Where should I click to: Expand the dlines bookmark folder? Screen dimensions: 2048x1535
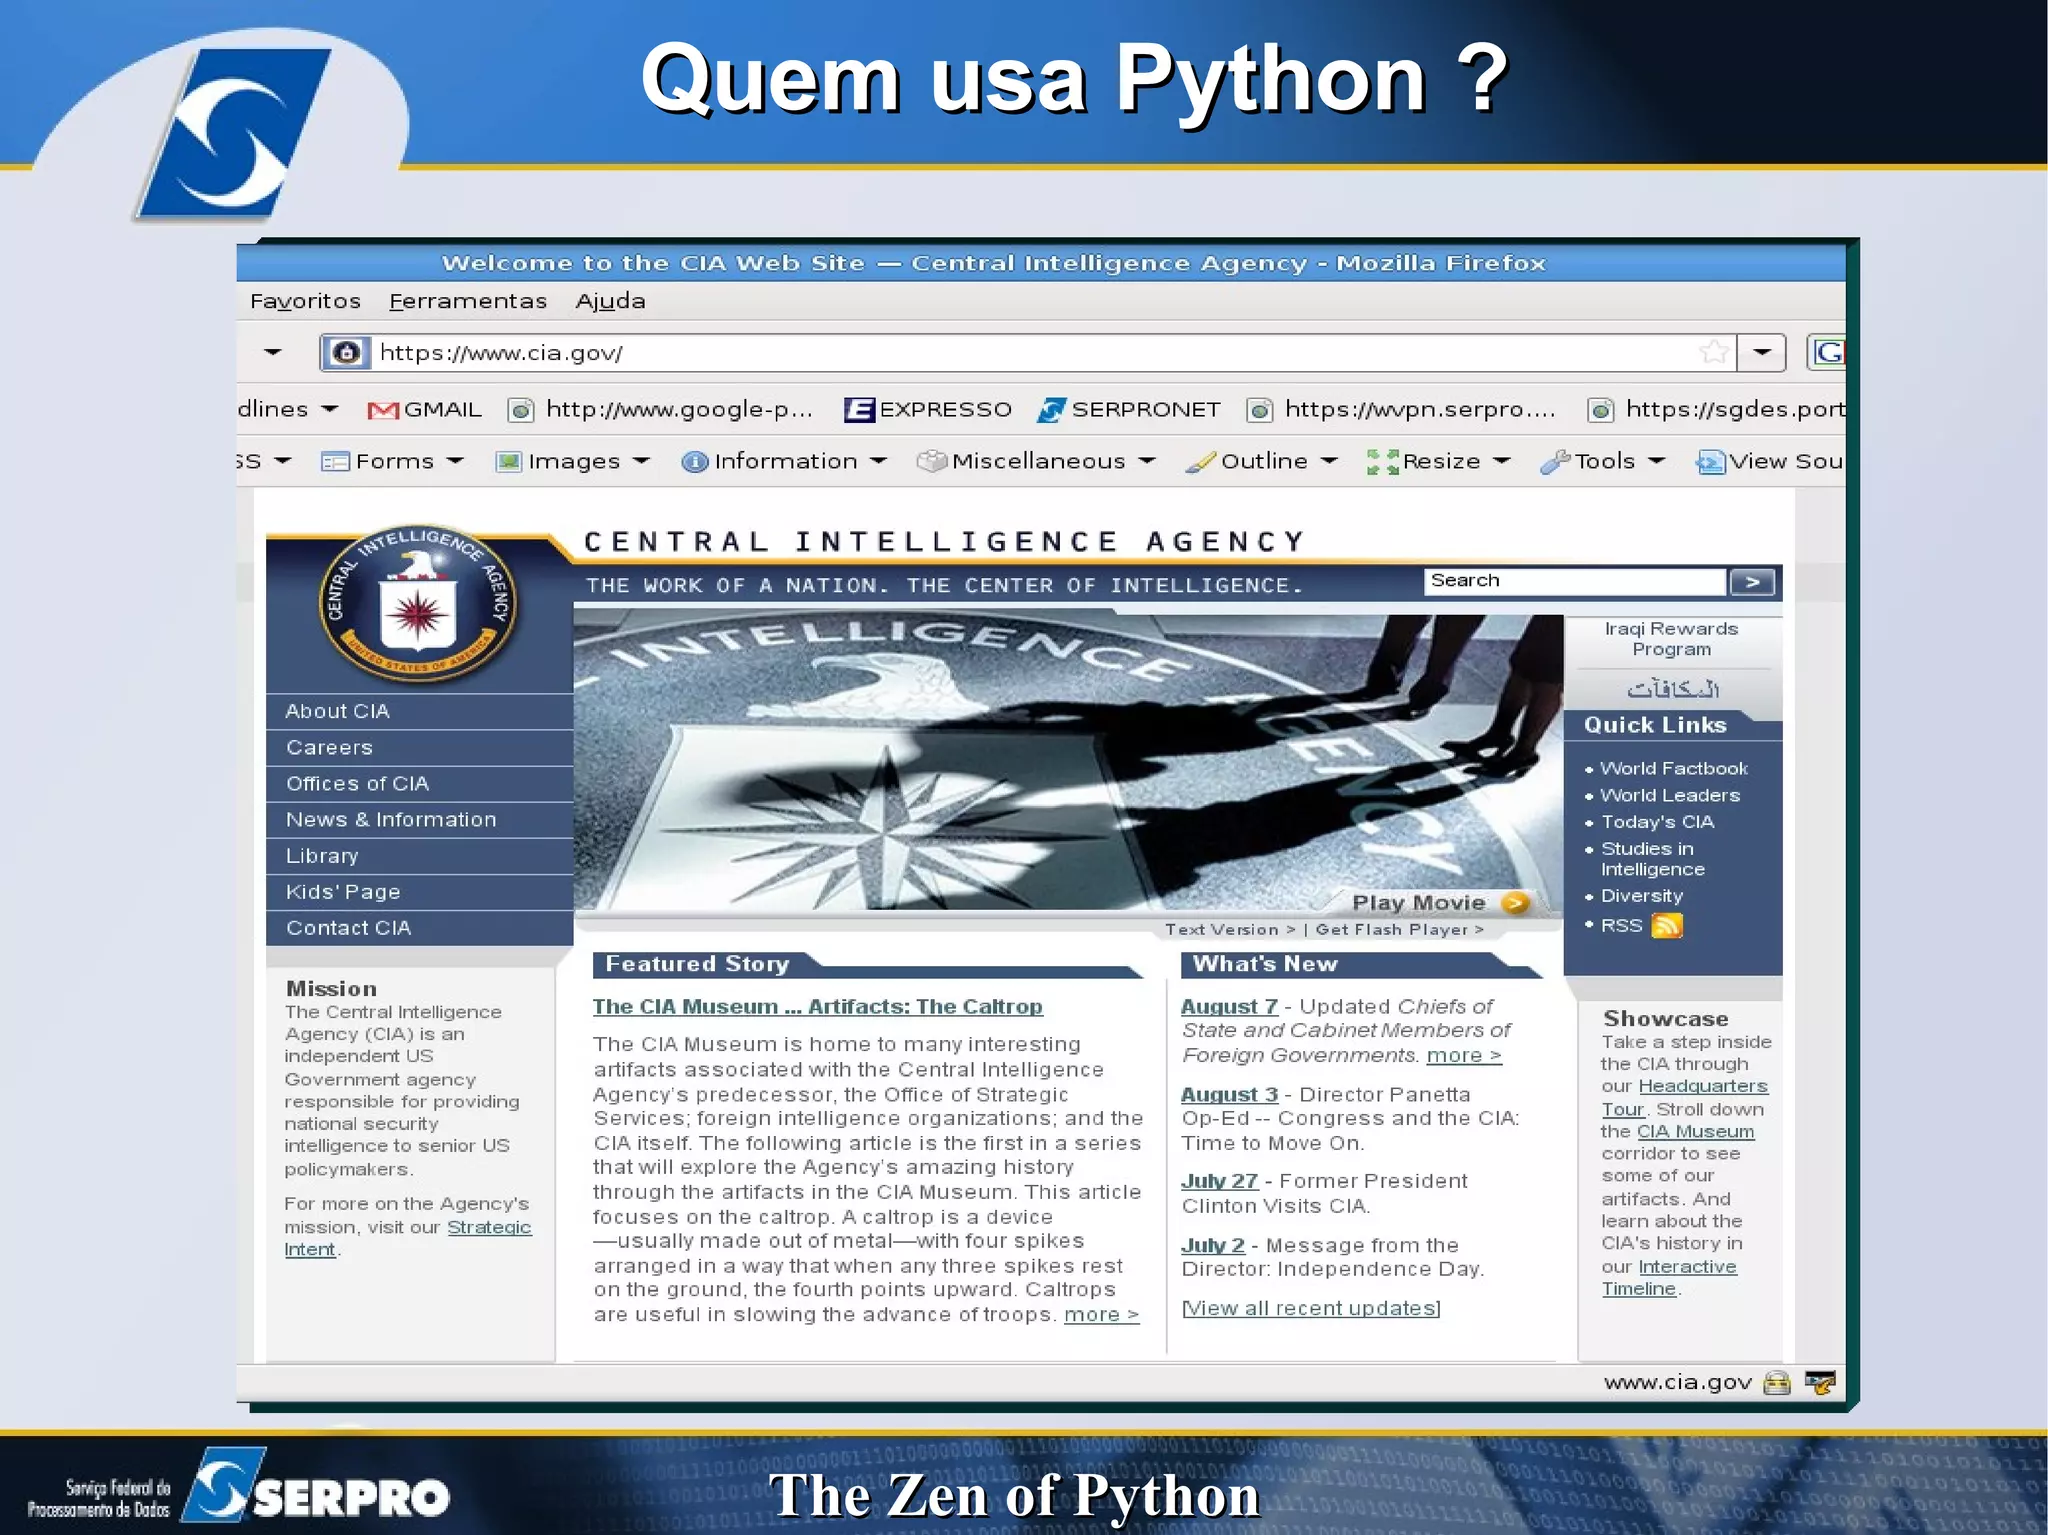(x=289, y=409)
